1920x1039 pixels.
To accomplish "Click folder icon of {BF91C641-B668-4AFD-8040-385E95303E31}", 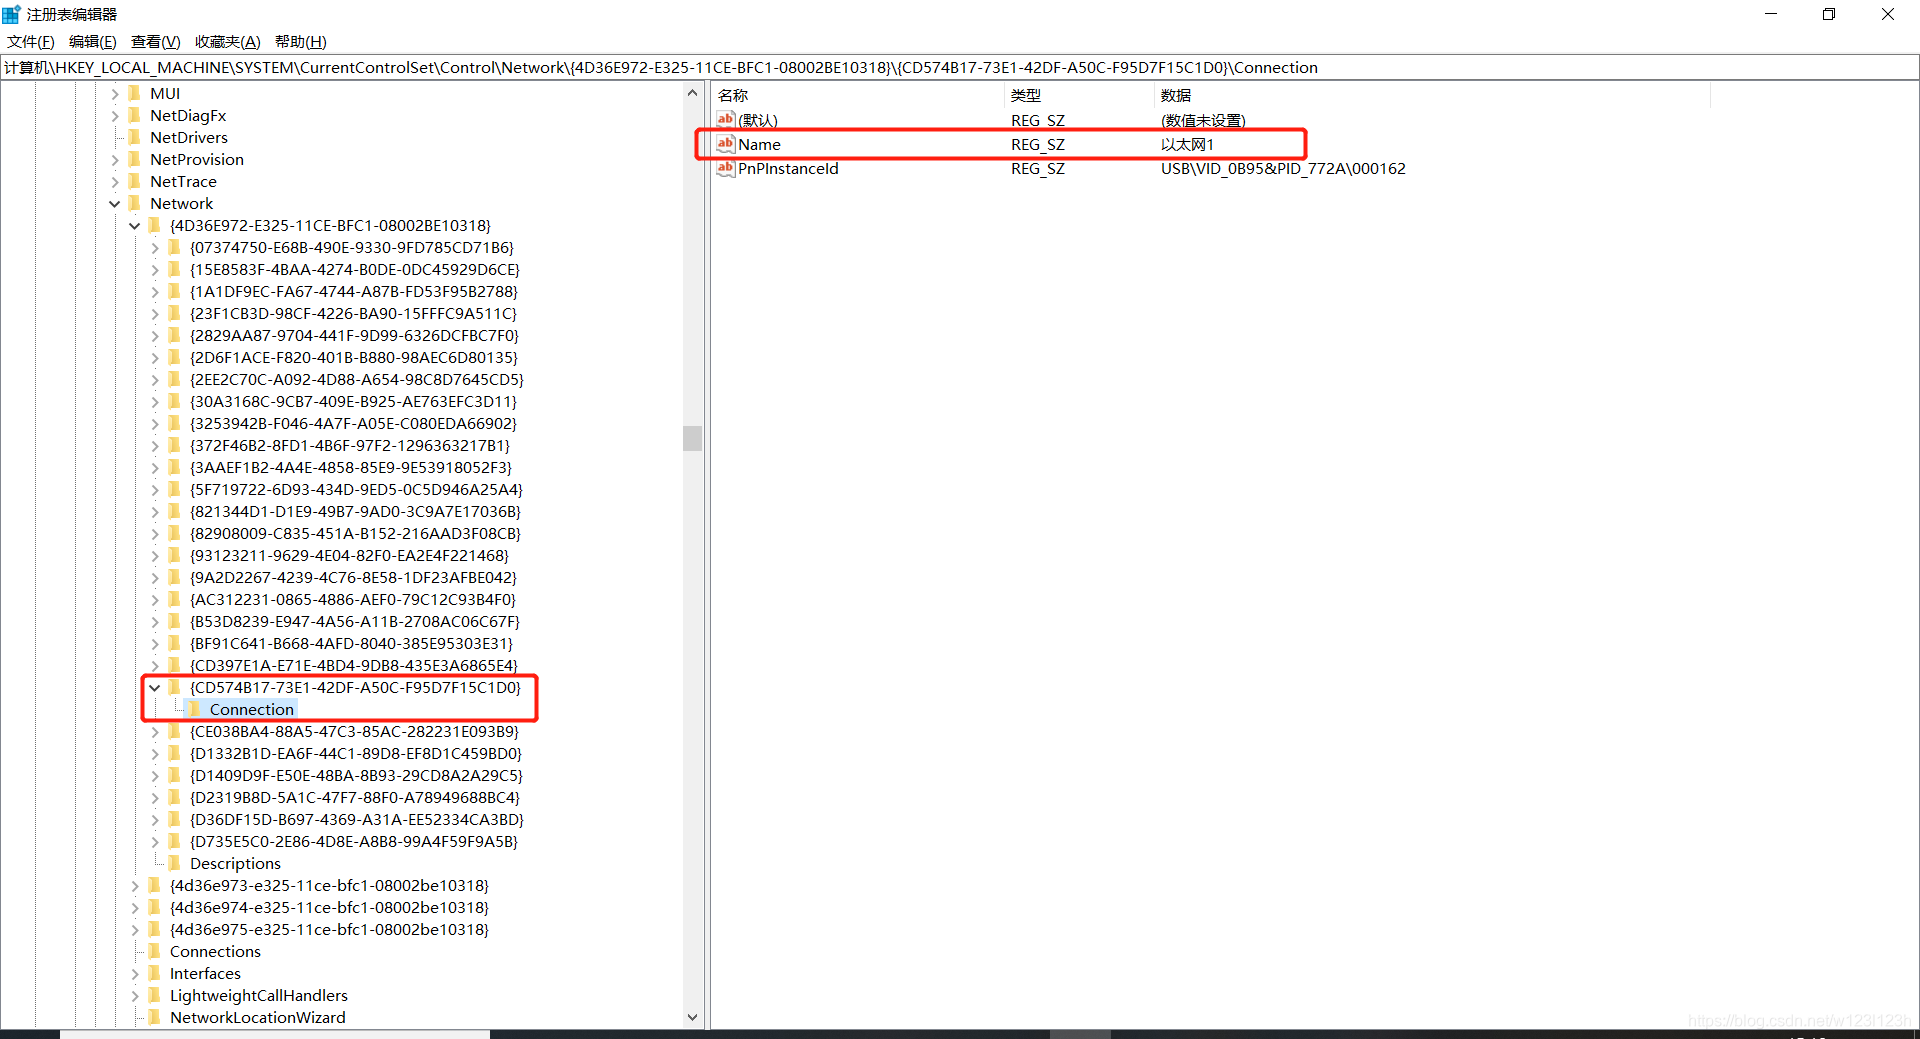I will 174,643.
